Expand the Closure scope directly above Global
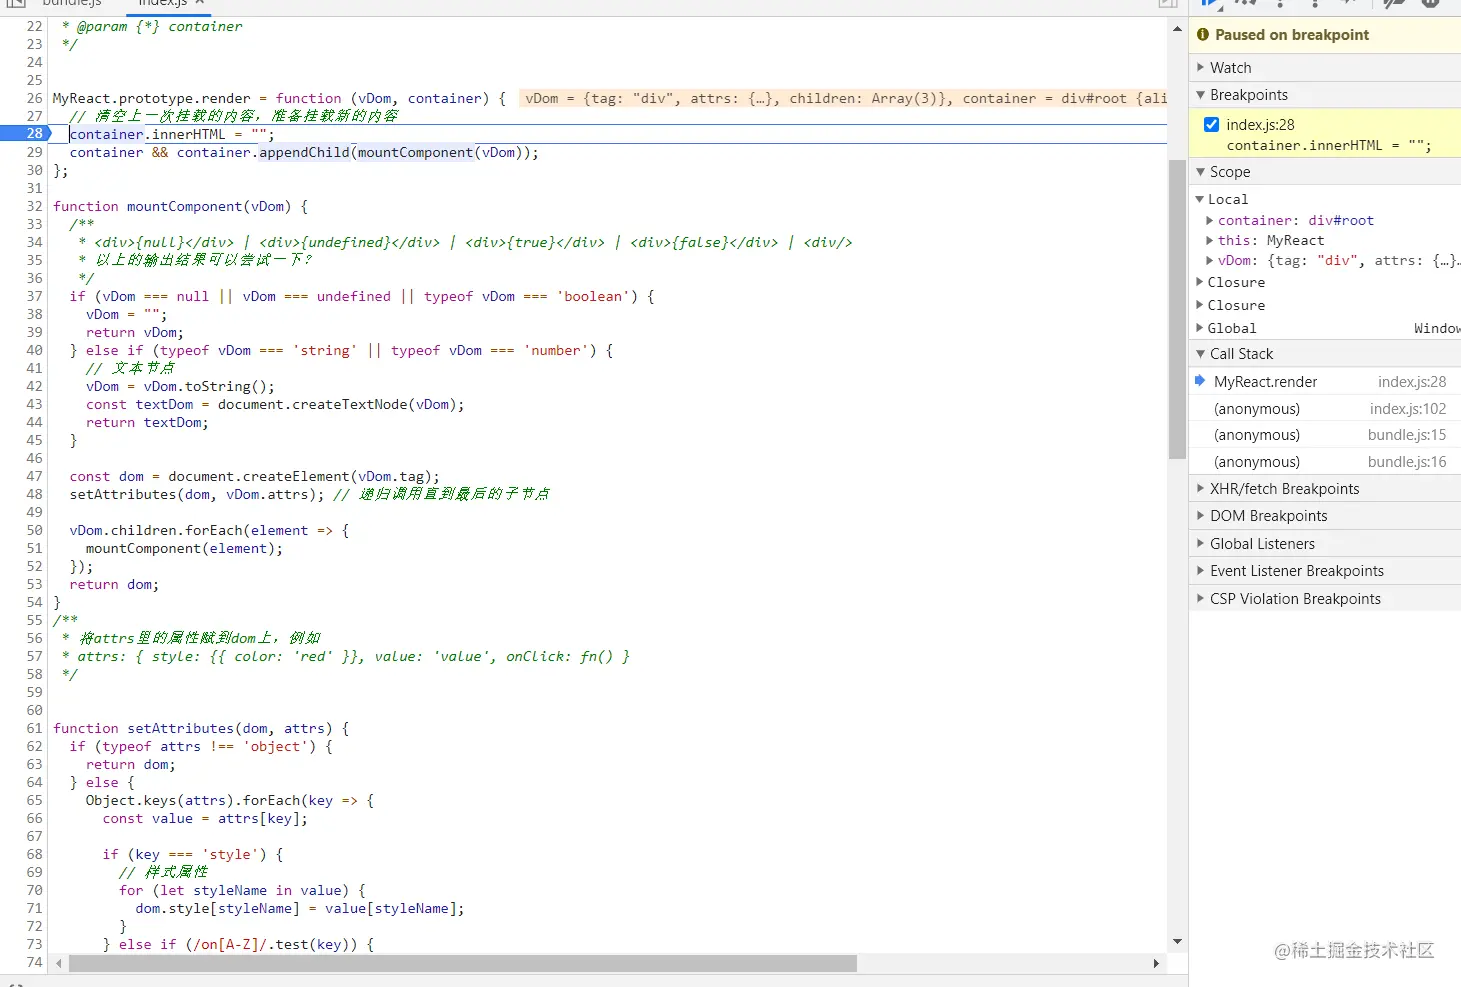Viewport: 1461px width, 987px height. pyautogui.click(x=1200, y=306)
